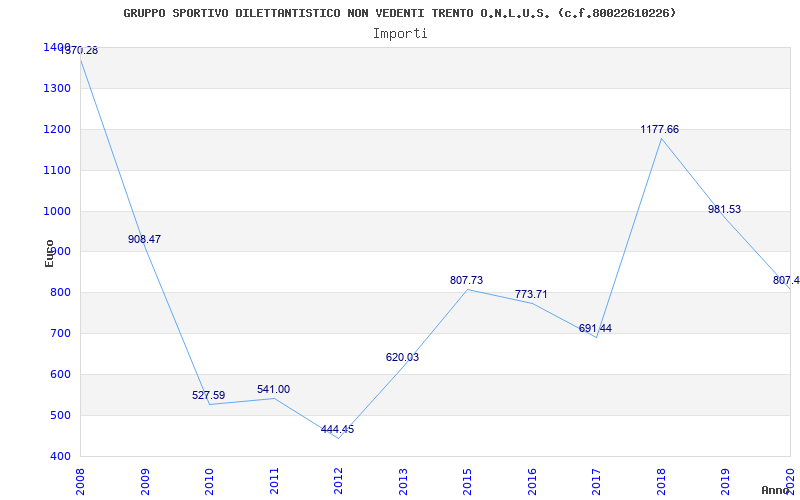Viewport: 800px width, 500px height.
Task: Click the 400 y-axis tick label
Action: (x=60, y=456)
